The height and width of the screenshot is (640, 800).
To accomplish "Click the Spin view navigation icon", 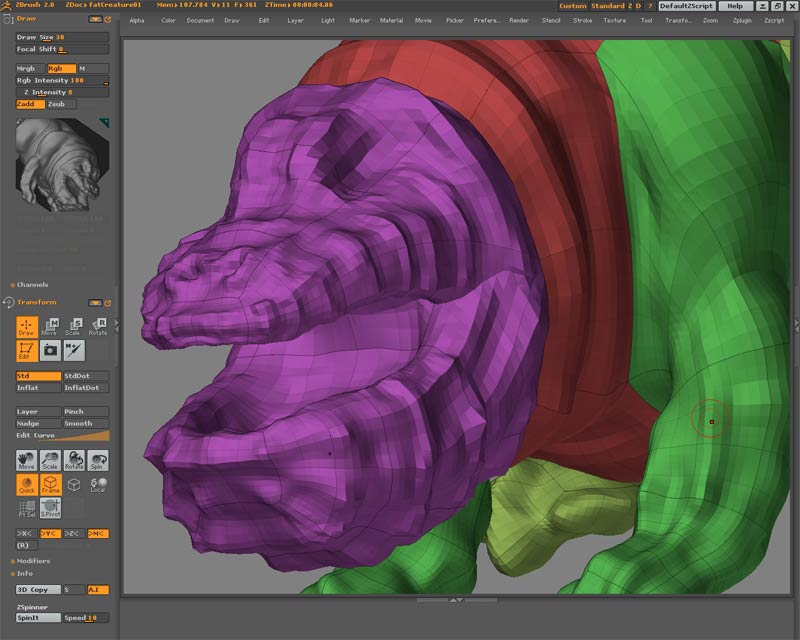I will pos(98,461).
